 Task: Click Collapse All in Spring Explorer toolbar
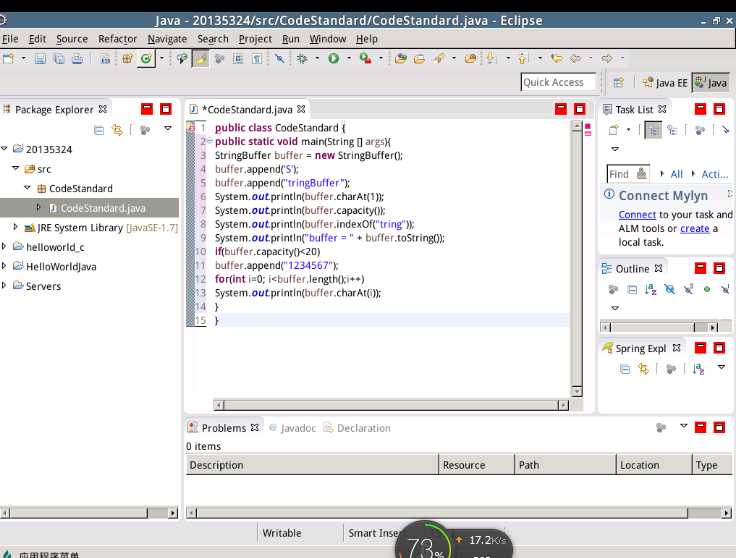coord(625,369)
